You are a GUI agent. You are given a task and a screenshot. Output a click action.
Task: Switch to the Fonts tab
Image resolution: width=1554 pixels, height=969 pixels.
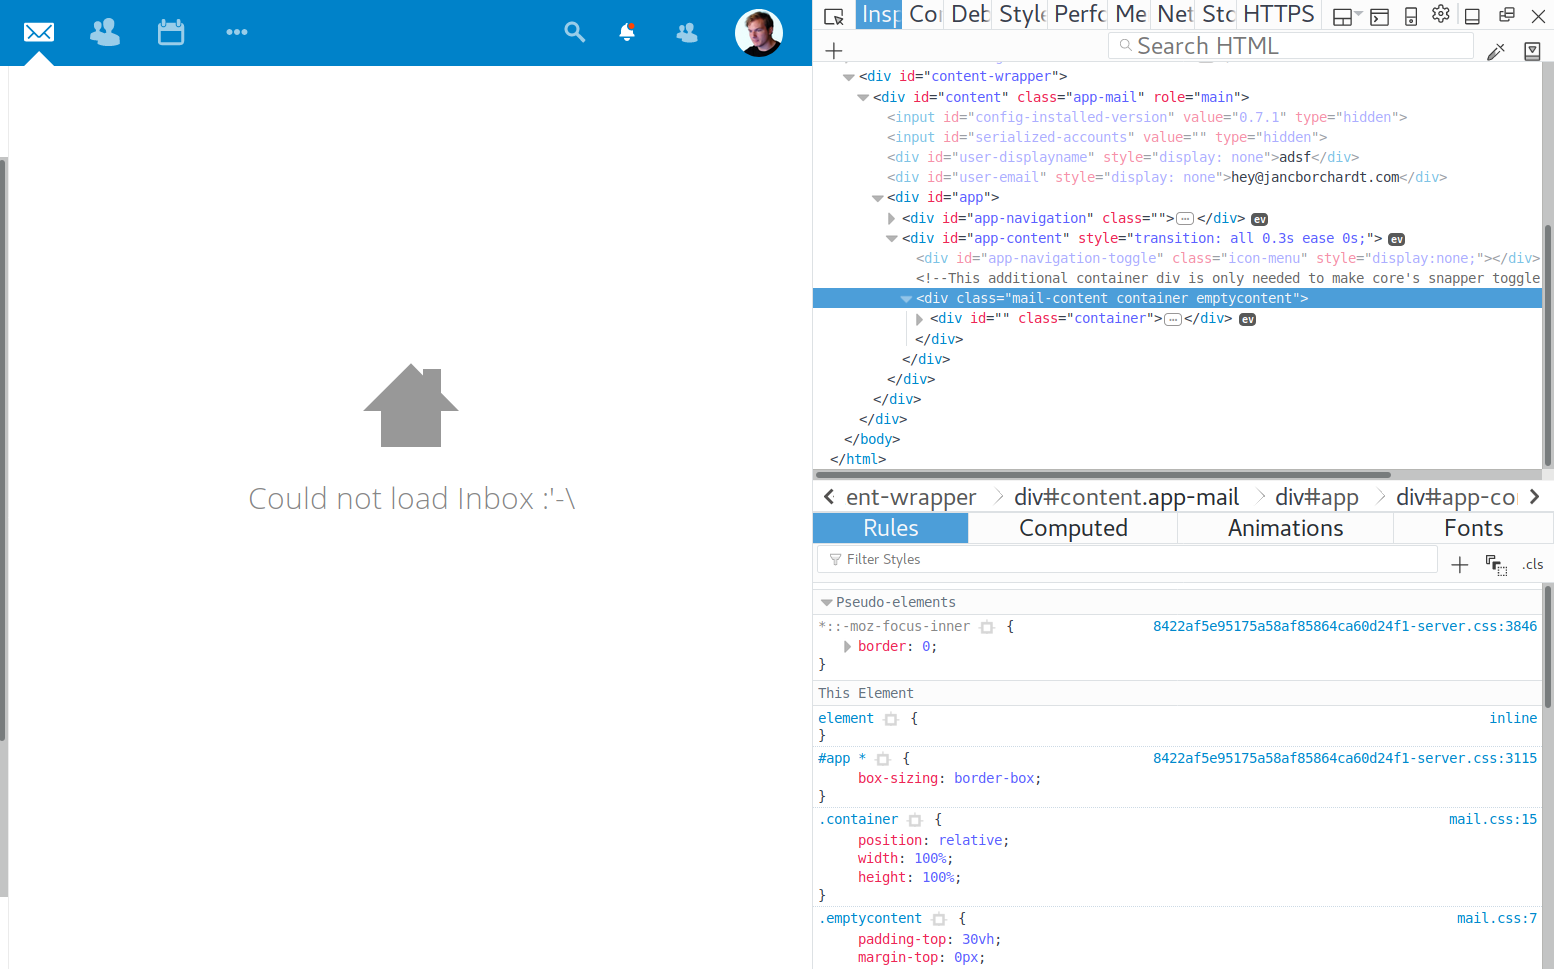(x=1473, y=528)
